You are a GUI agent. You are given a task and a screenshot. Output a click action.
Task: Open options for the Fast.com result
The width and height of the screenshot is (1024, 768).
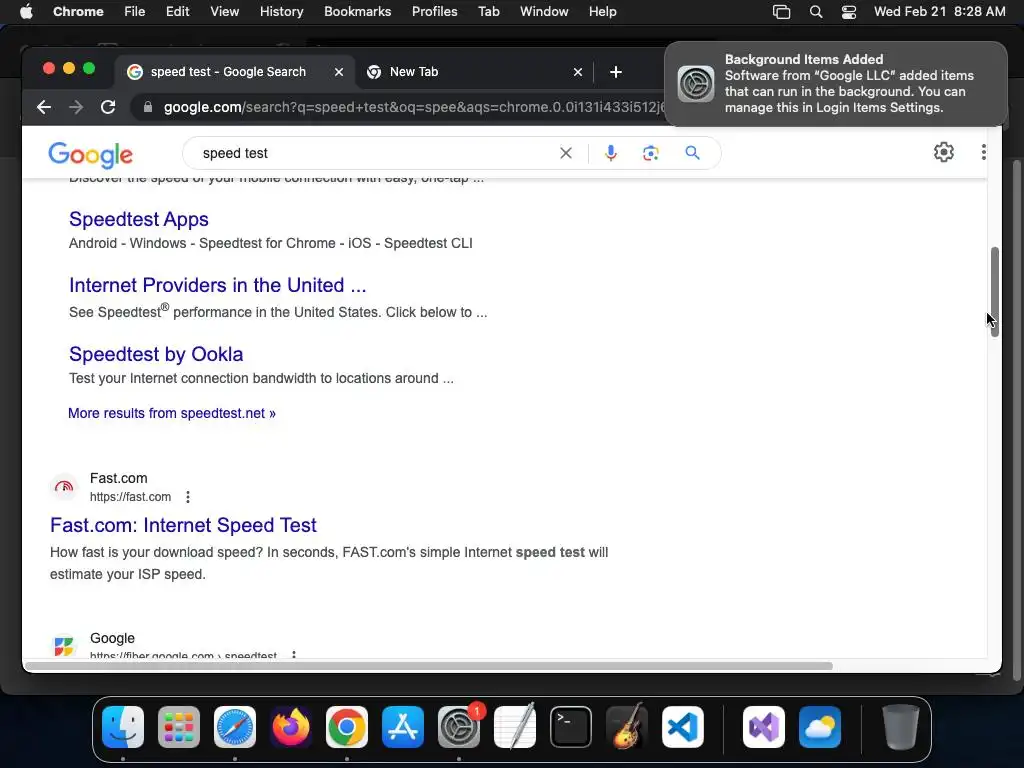click(x=188, y=497)
